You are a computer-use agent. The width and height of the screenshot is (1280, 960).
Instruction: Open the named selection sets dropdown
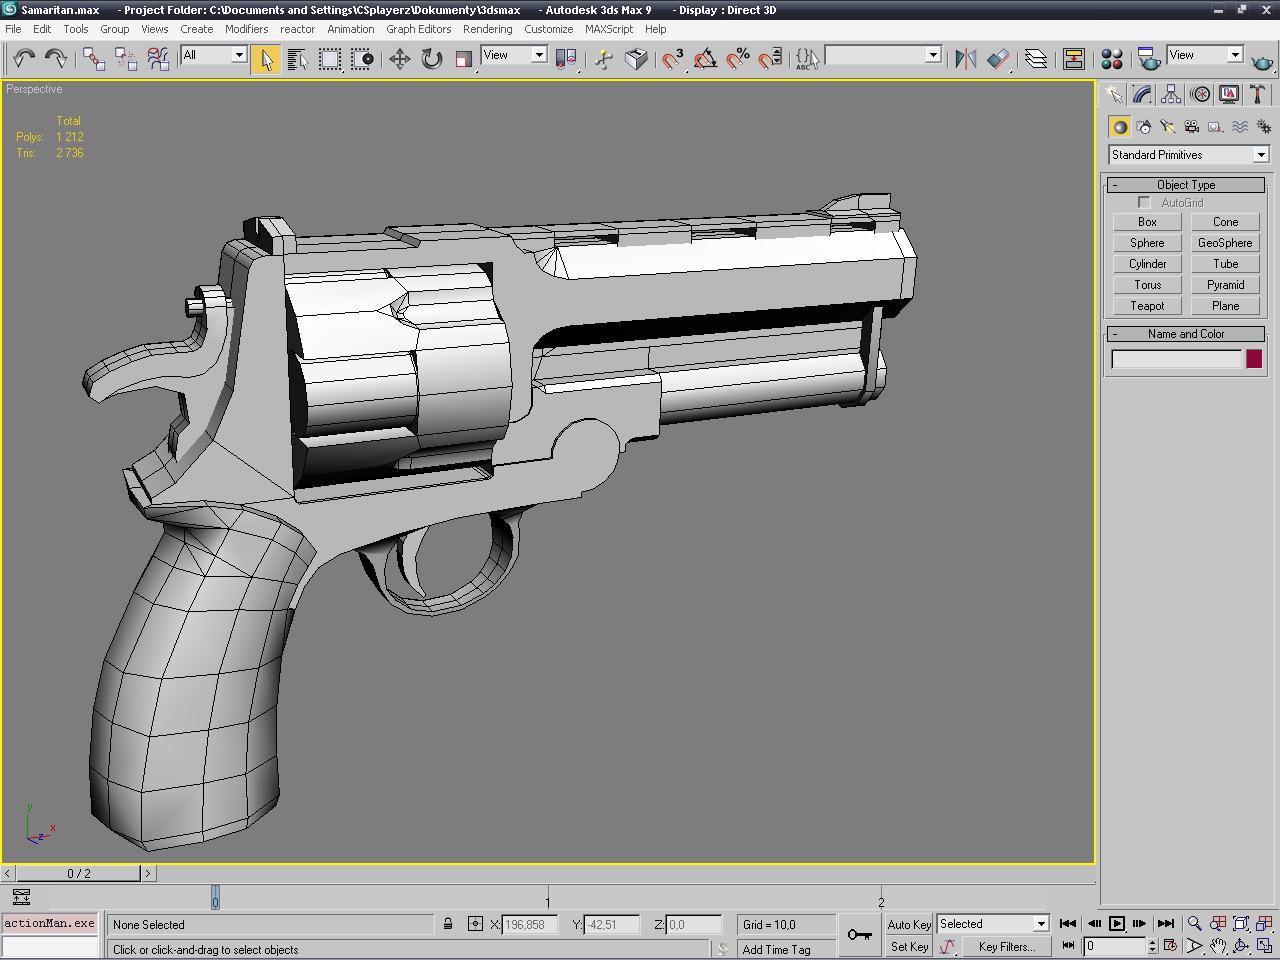point(883,55)
